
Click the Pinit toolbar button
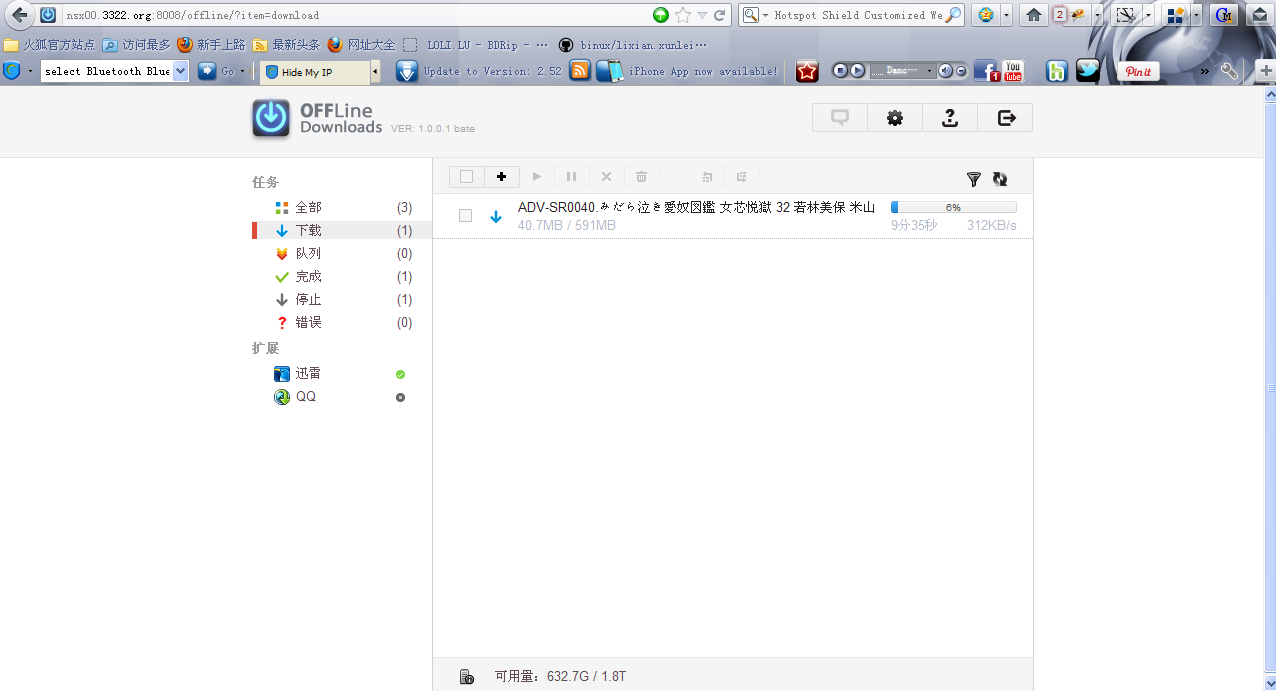[1138, 71]
